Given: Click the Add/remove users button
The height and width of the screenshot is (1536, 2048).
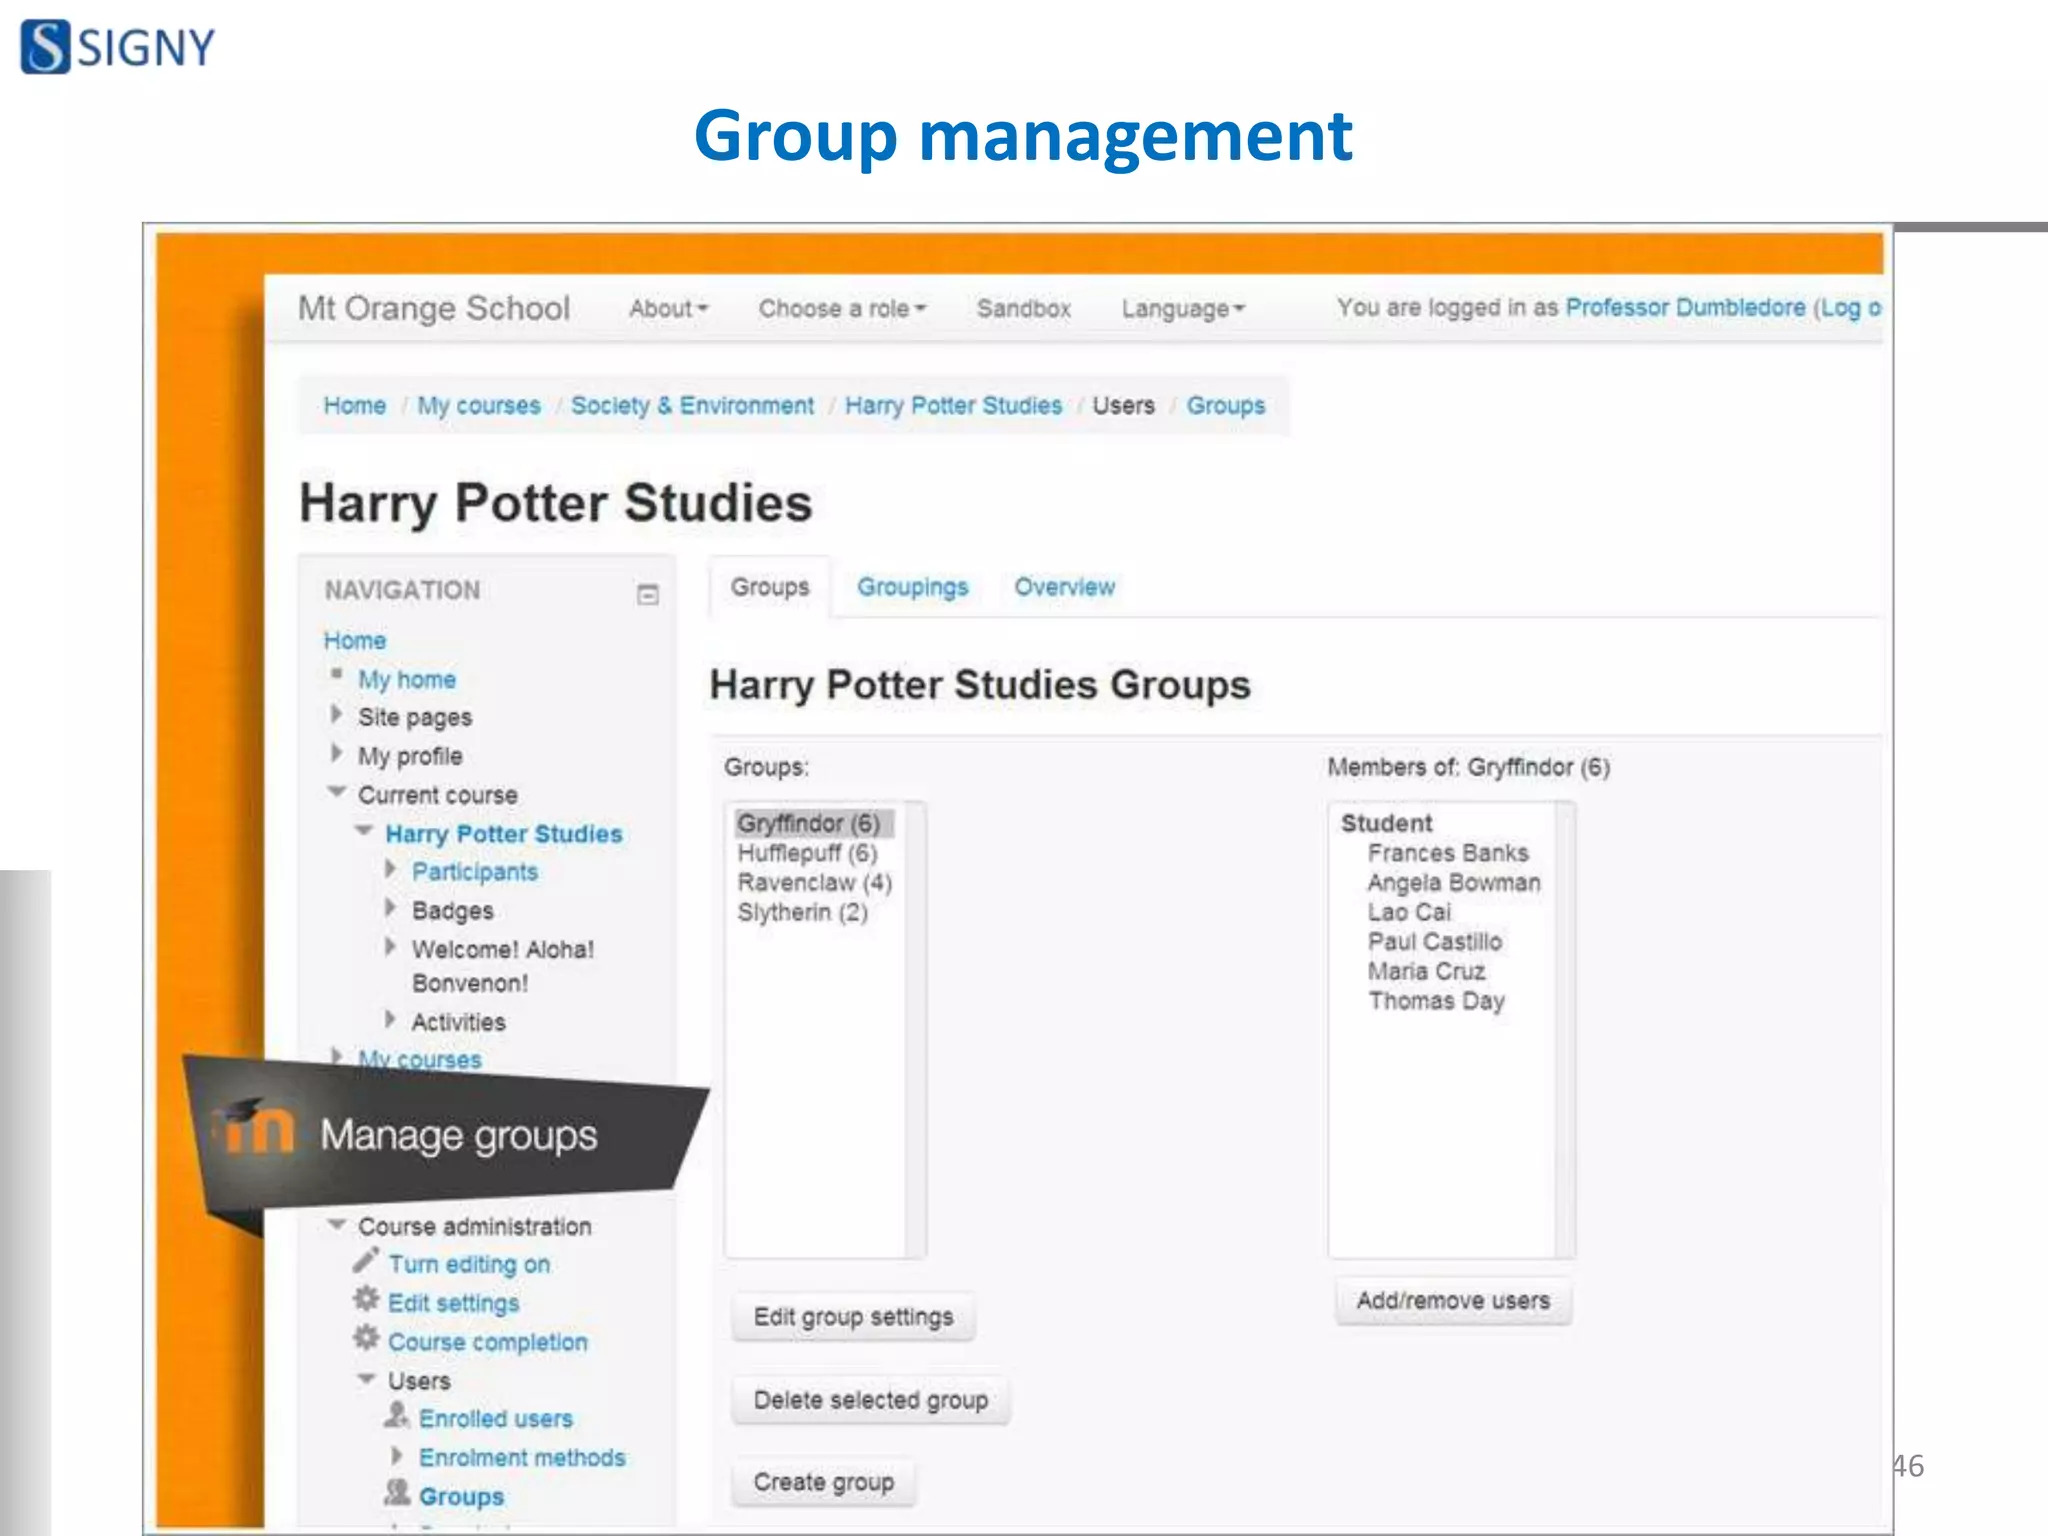Looking at the screenshot, I should point(1453,1300).
